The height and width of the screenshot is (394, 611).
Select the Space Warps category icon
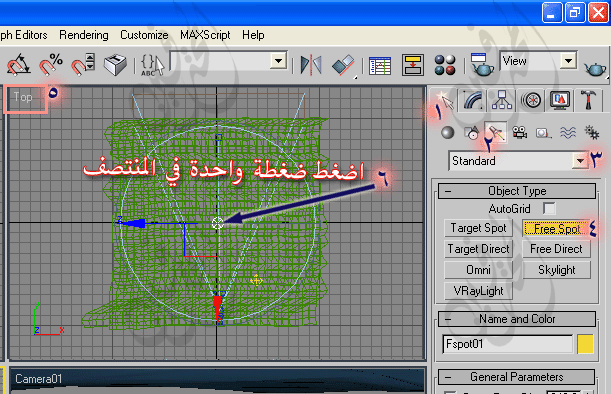568,133
